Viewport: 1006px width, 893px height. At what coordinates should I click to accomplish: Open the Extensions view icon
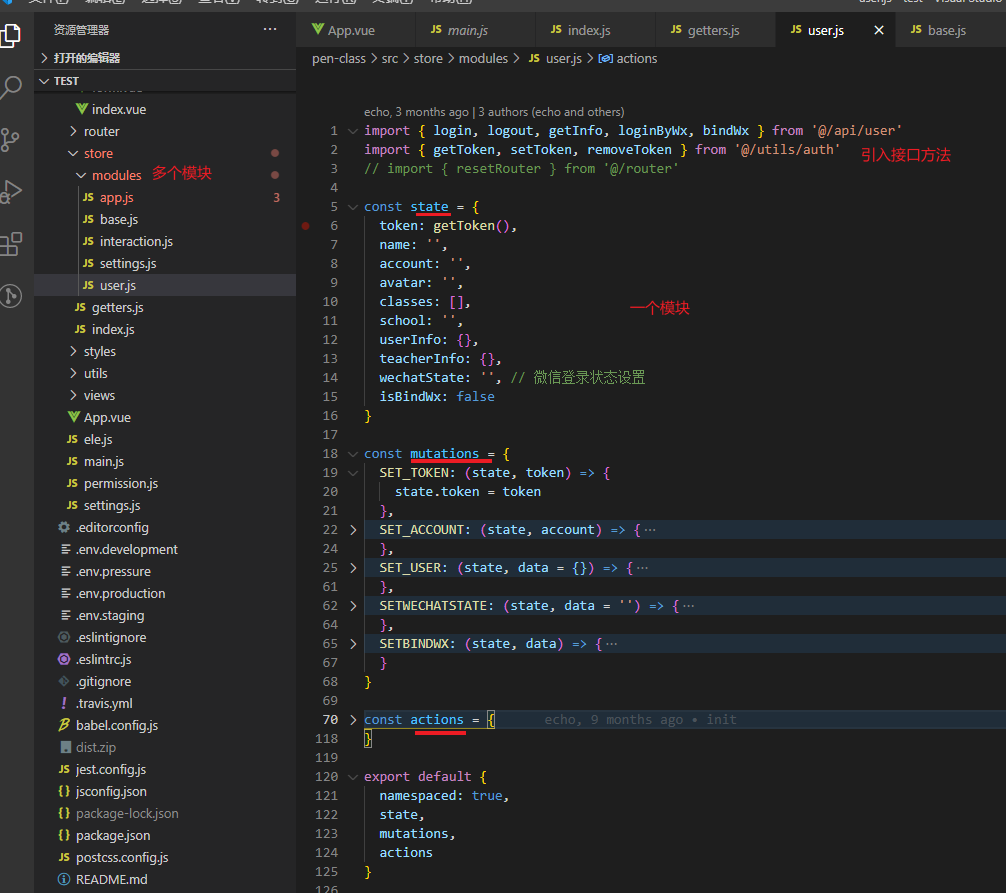click(x=10, y=243)
